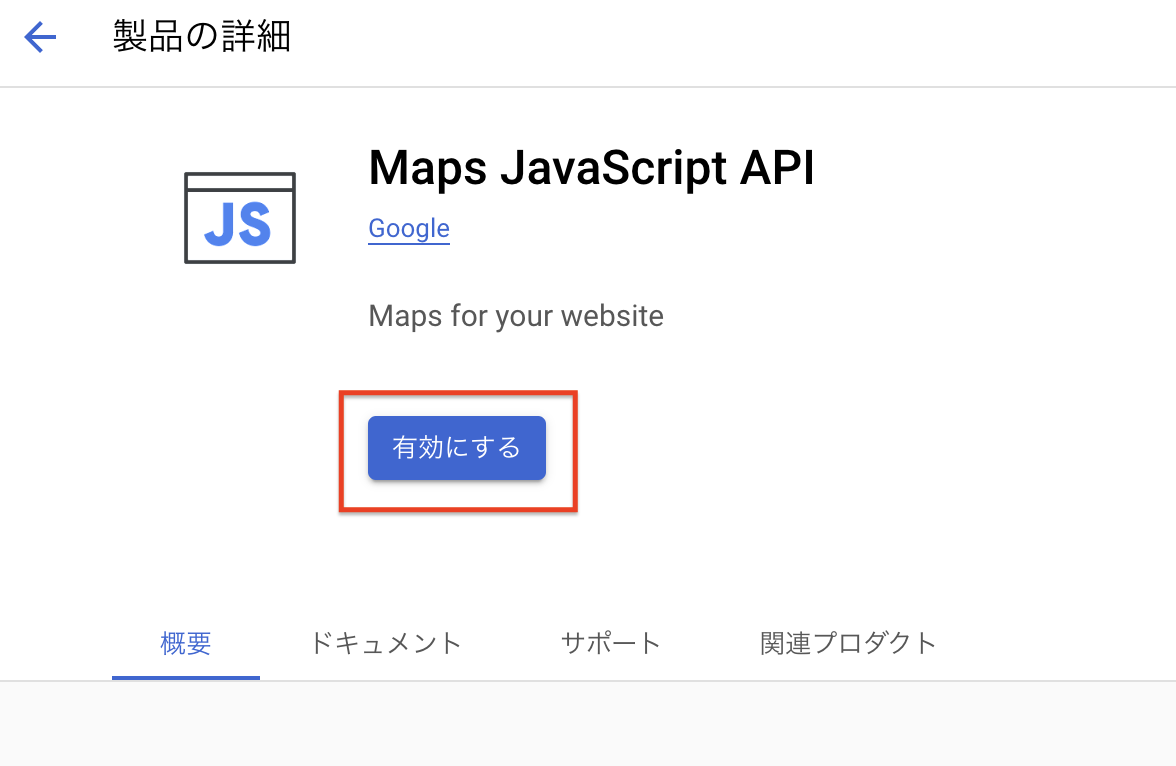This screenshot has width=1176, height=766.
Task: Open the サポート tab
Action: [x=610, y=644]
